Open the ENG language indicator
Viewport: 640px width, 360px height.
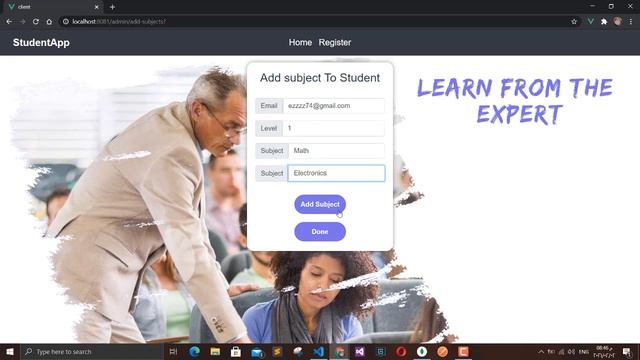[x=584, y=351]
